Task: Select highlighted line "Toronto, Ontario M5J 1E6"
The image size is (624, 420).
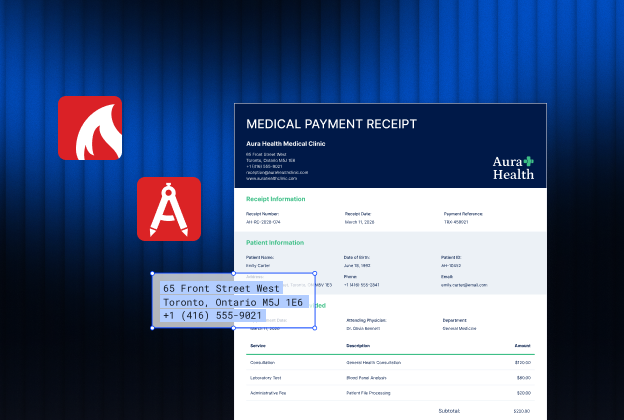Action: click(x=233, y=302)
